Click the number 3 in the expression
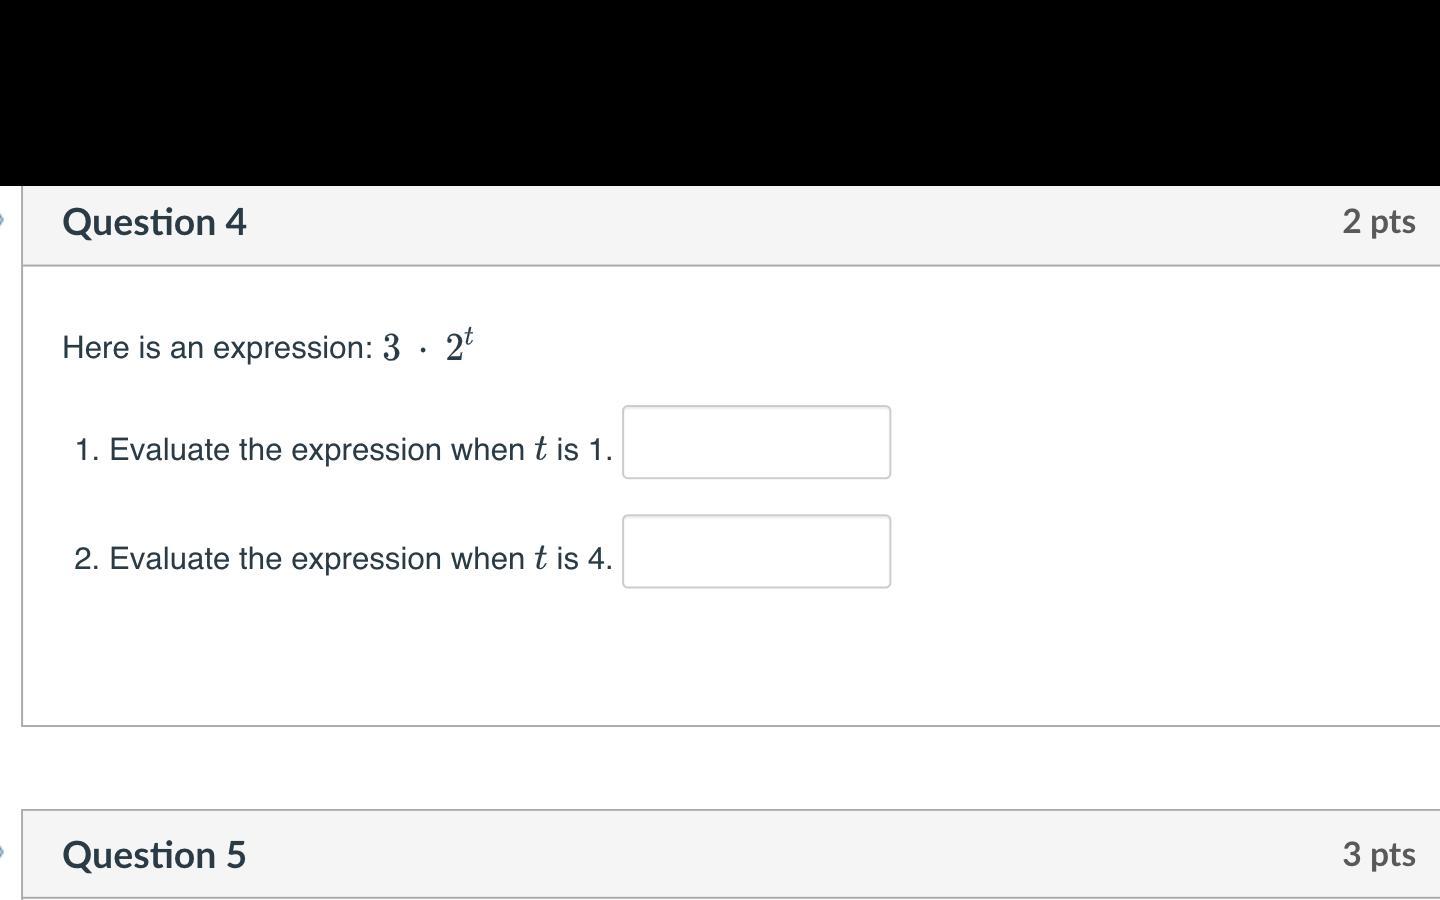The height and width of the screenshot is (900, 1440). click(391, 349)
